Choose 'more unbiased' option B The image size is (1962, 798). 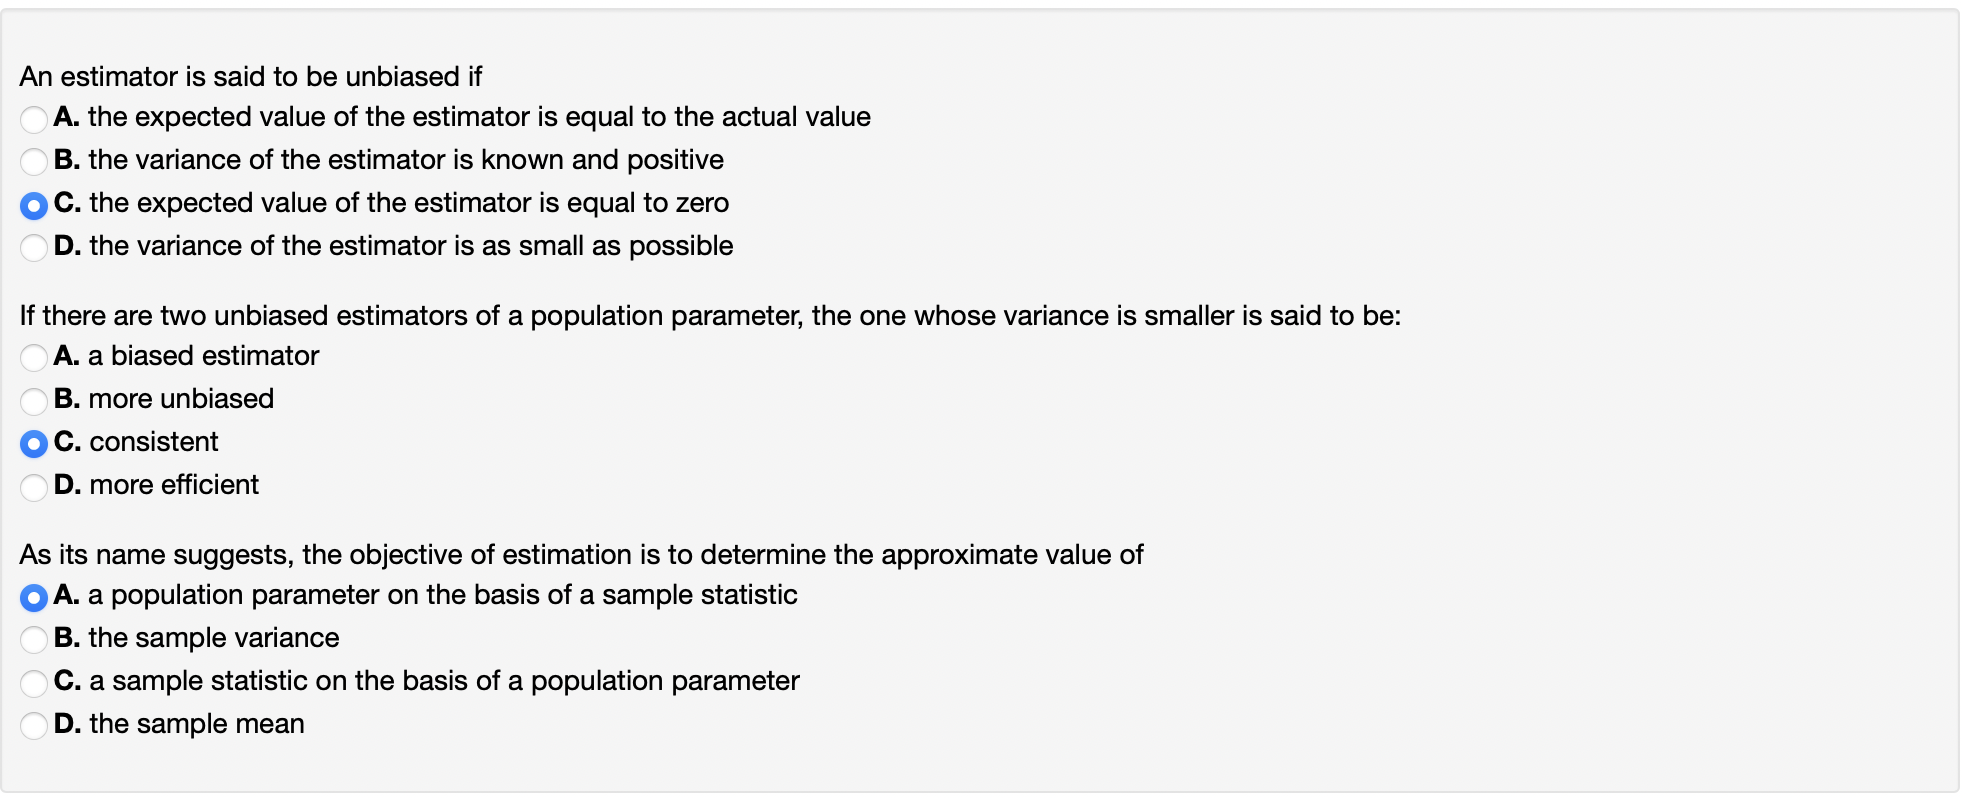pyautogui.click(x=33, y=400)
